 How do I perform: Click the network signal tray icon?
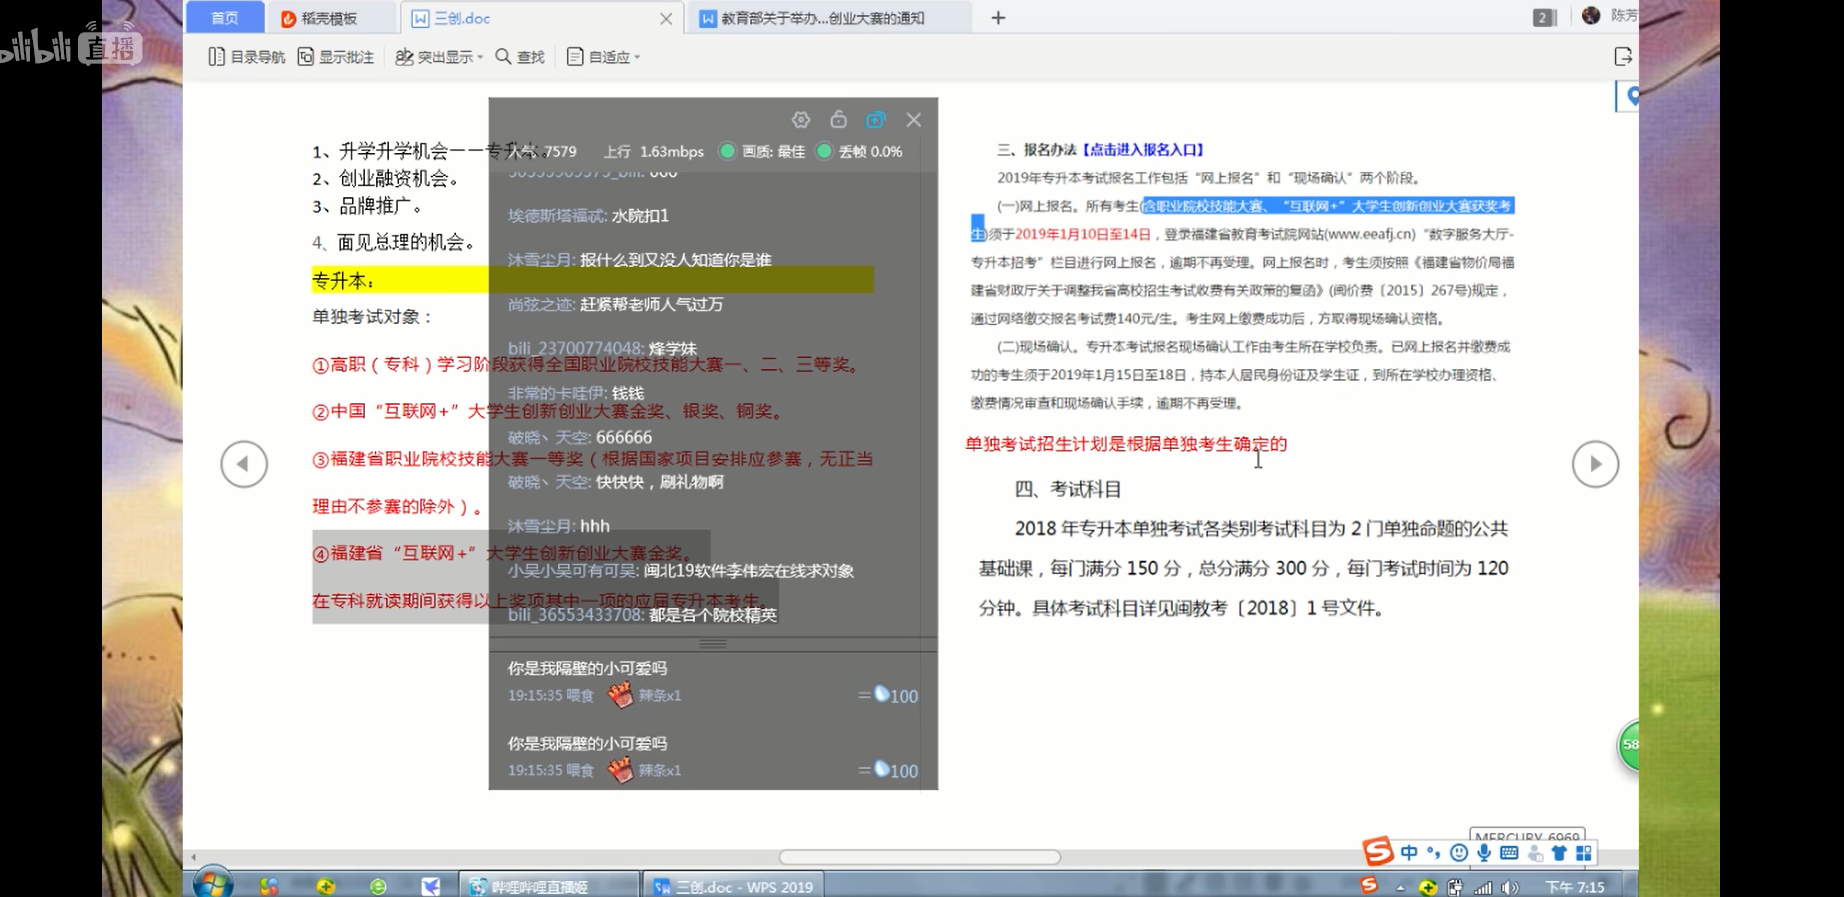point(1482,887)
